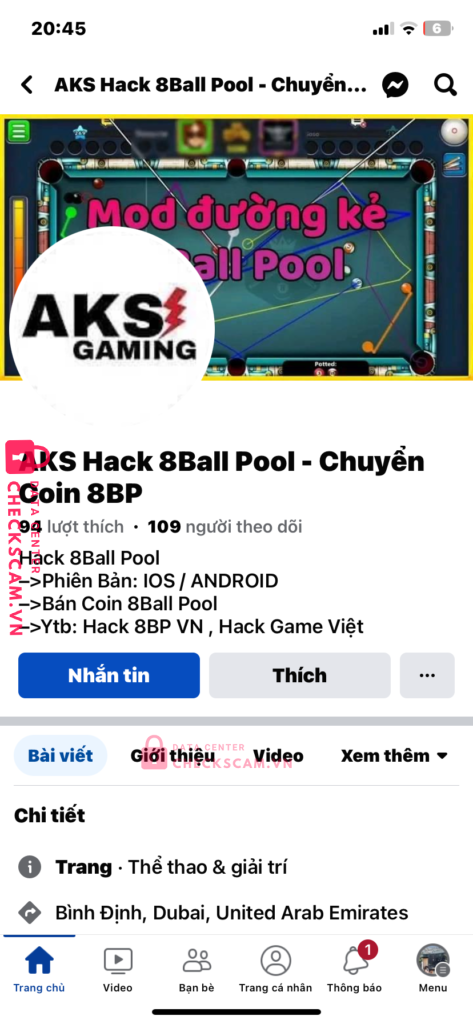Click the page info icon beside Trang

(x=29, y=867)
